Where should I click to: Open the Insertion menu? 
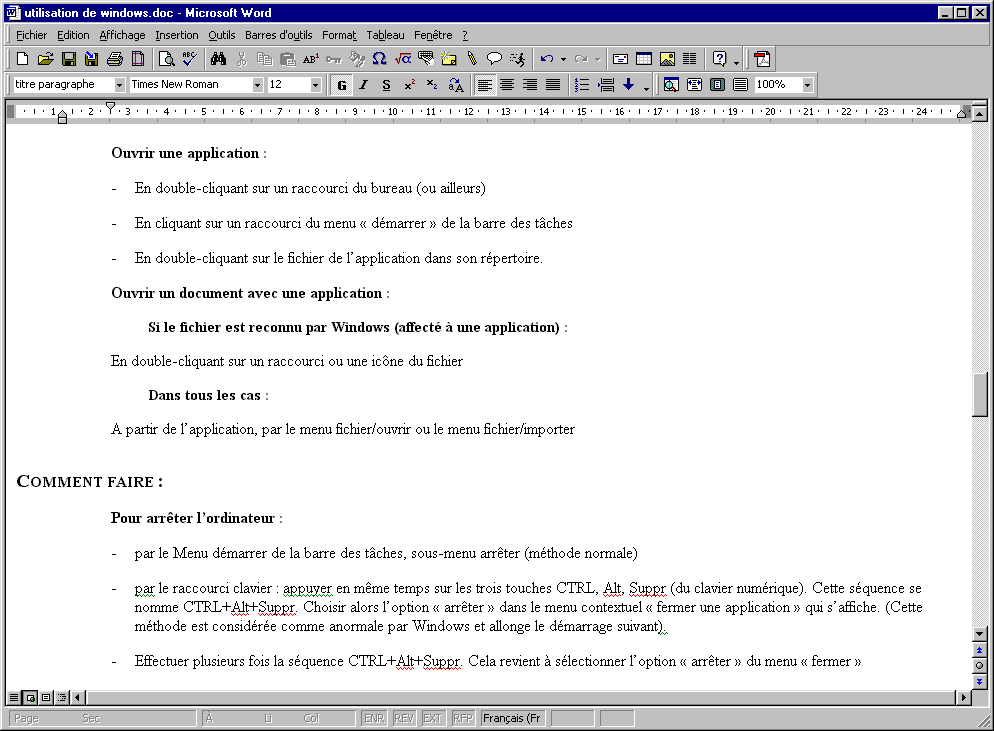(x=177, y=36)
